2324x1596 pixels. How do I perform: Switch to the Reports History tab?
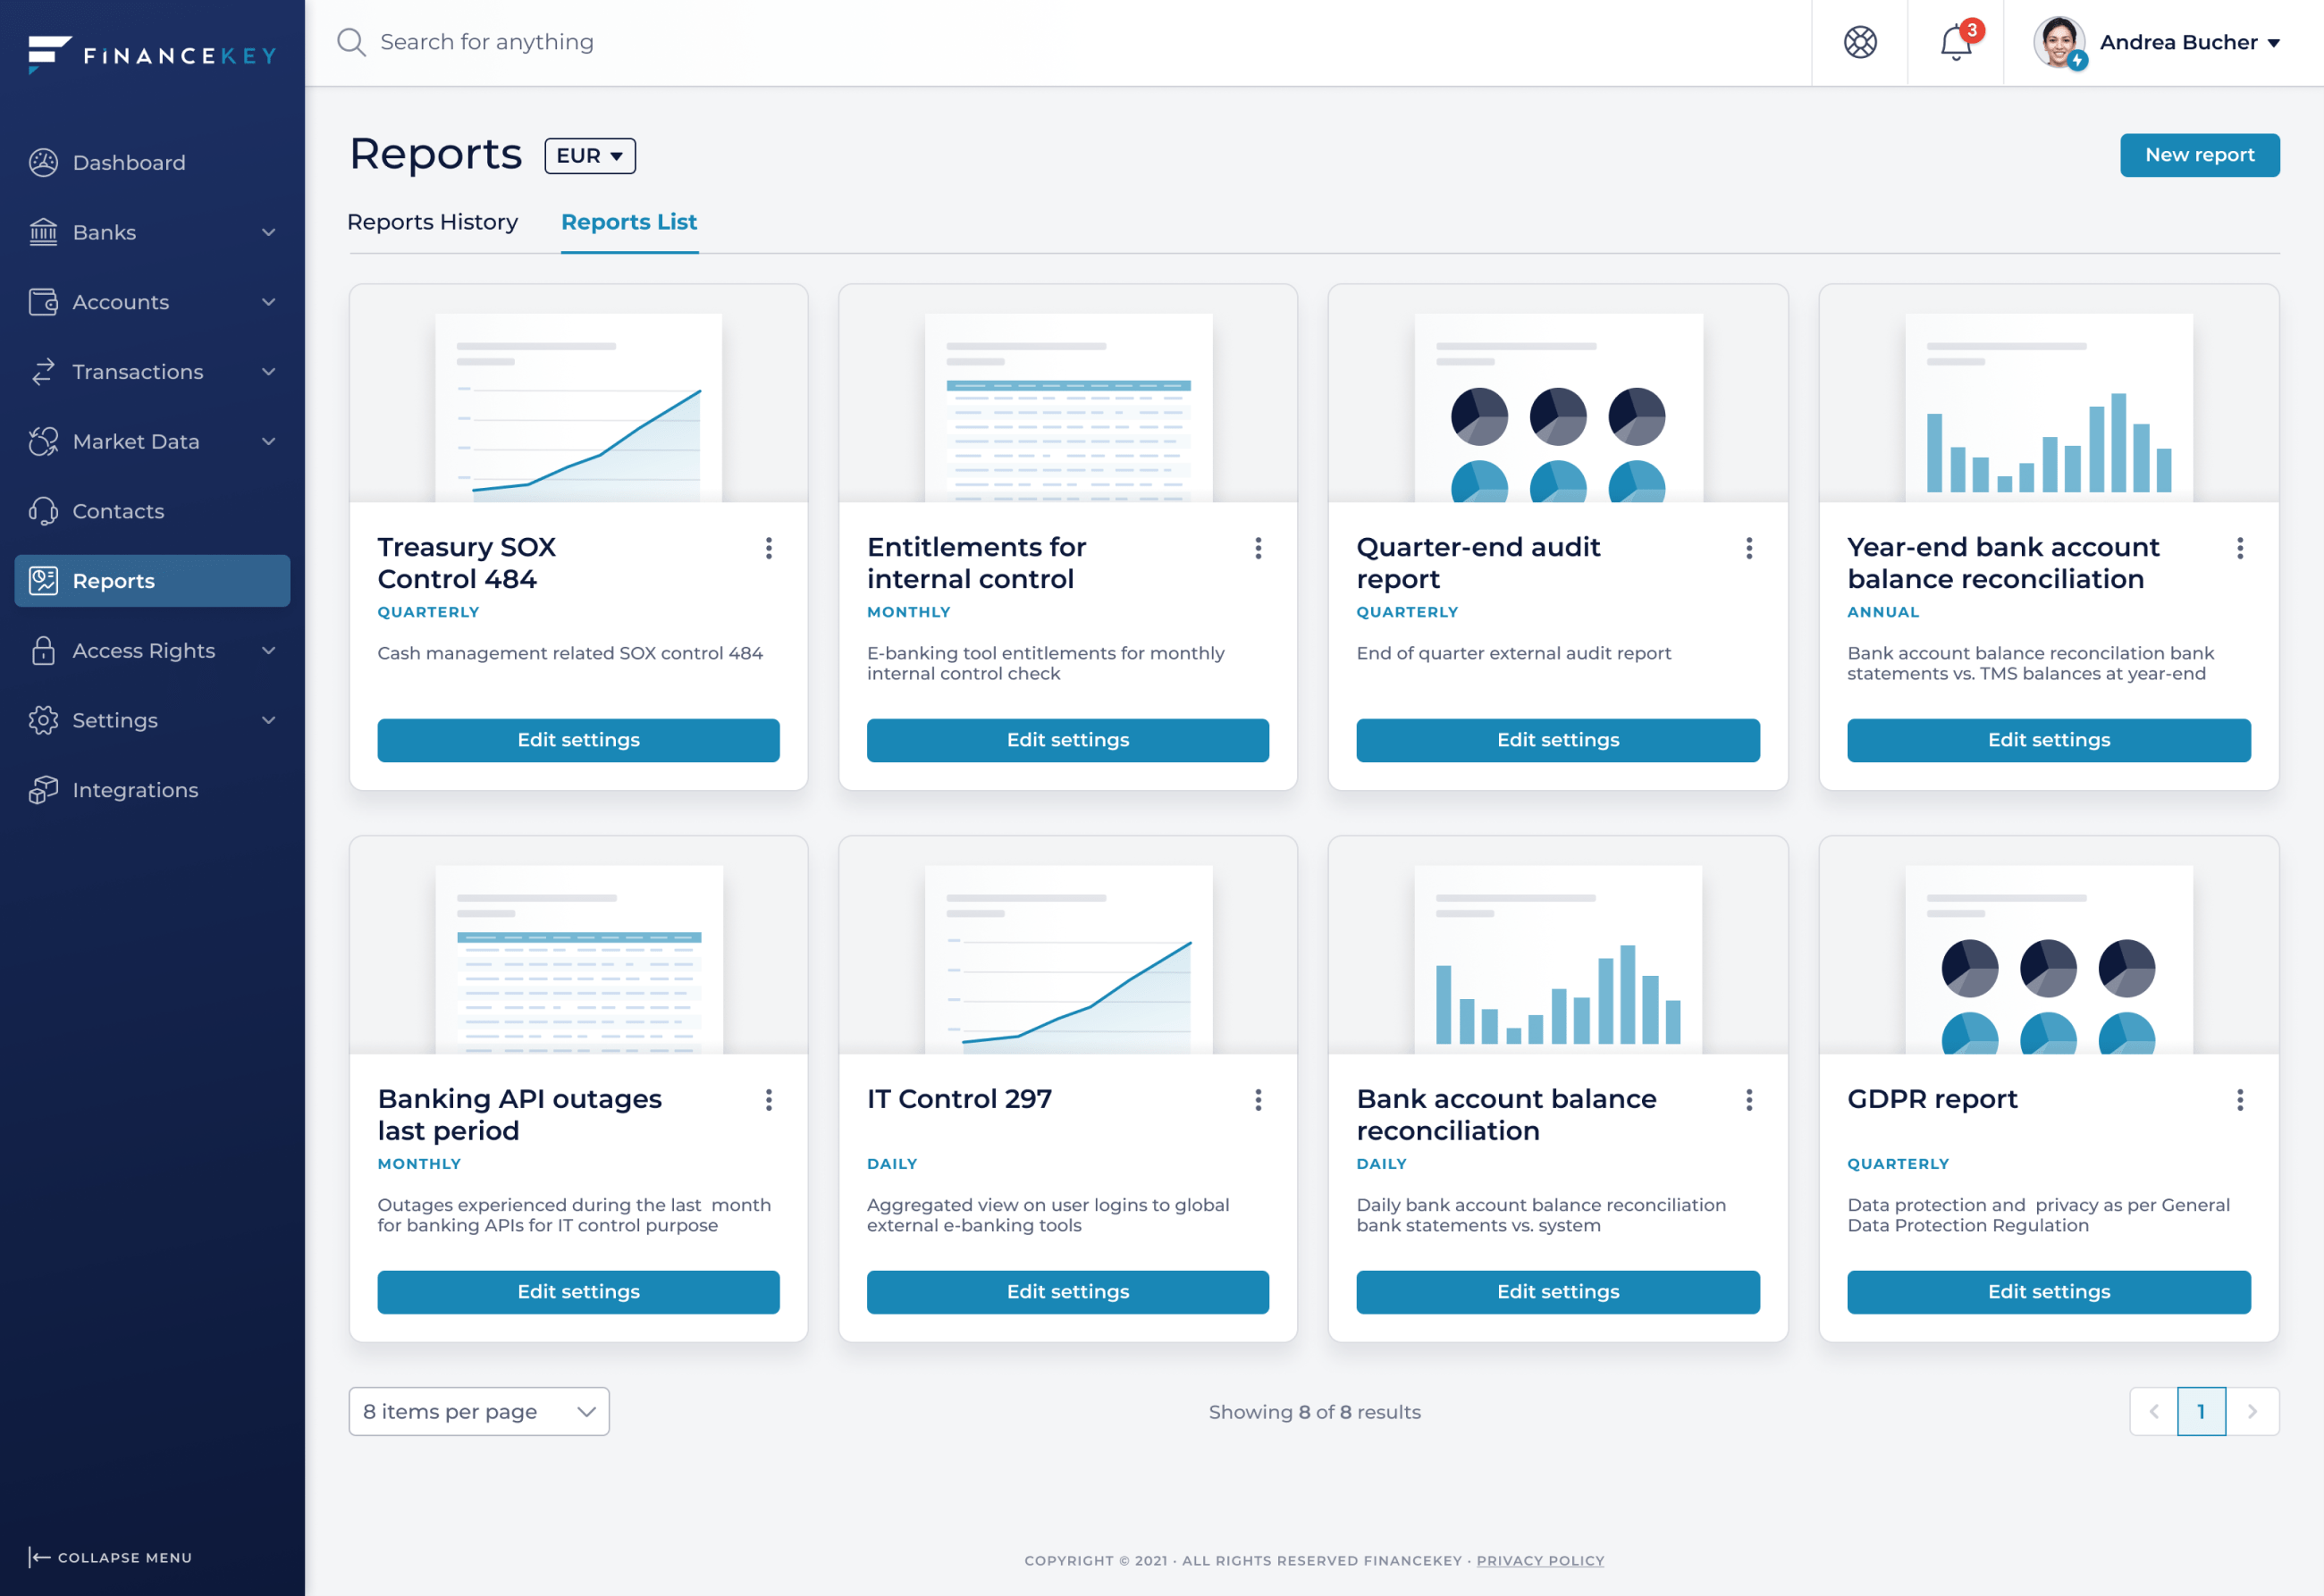(432, 222)
